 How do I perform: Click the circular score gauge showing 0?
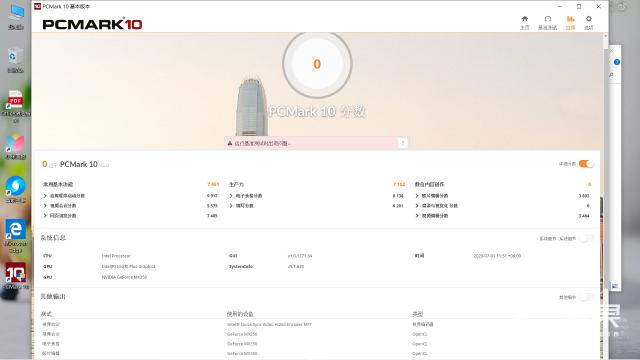tap(317, 64)
